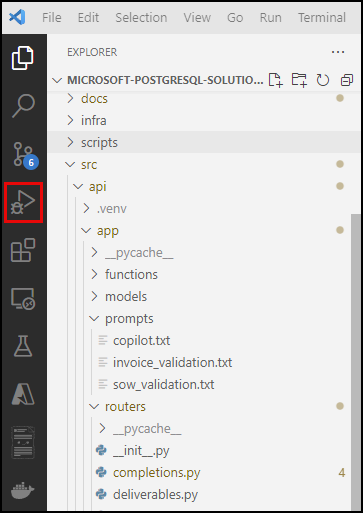363x513 pixels.
Task: Expand the docs folder
Action: (x=204, y=98)
